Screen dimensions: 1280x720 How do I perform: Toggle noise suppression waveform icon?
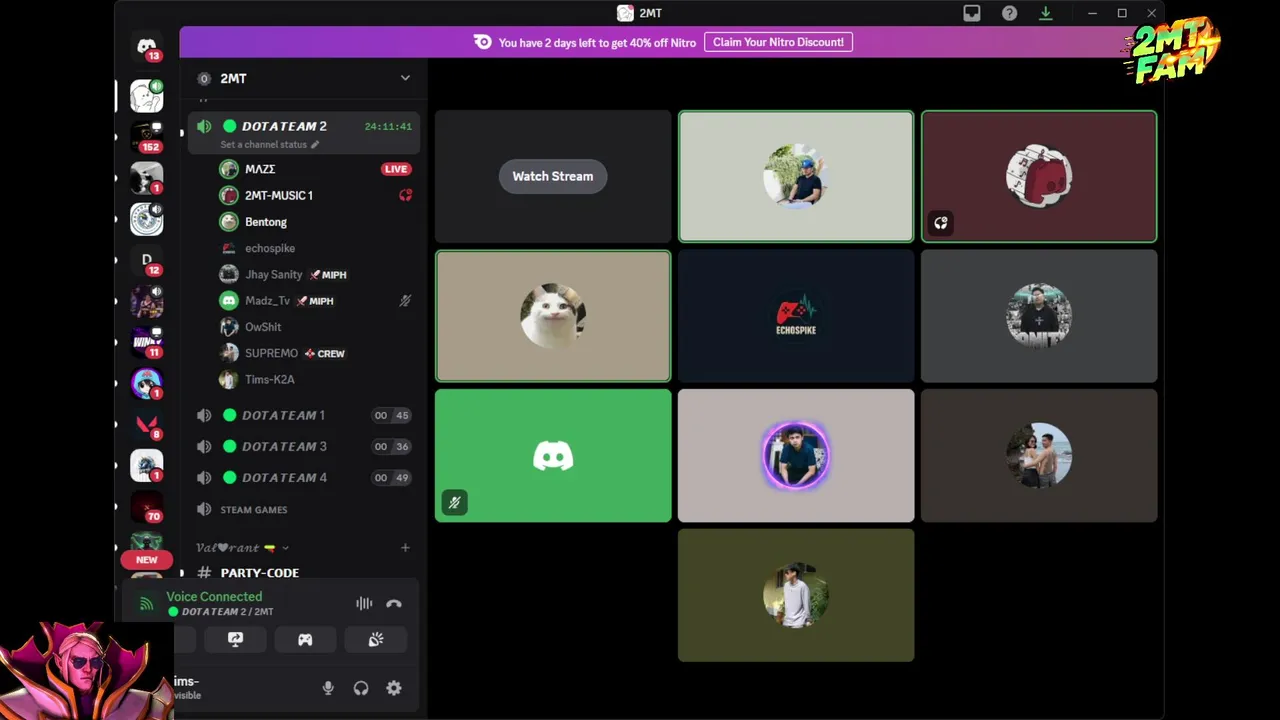click(364, 604)
